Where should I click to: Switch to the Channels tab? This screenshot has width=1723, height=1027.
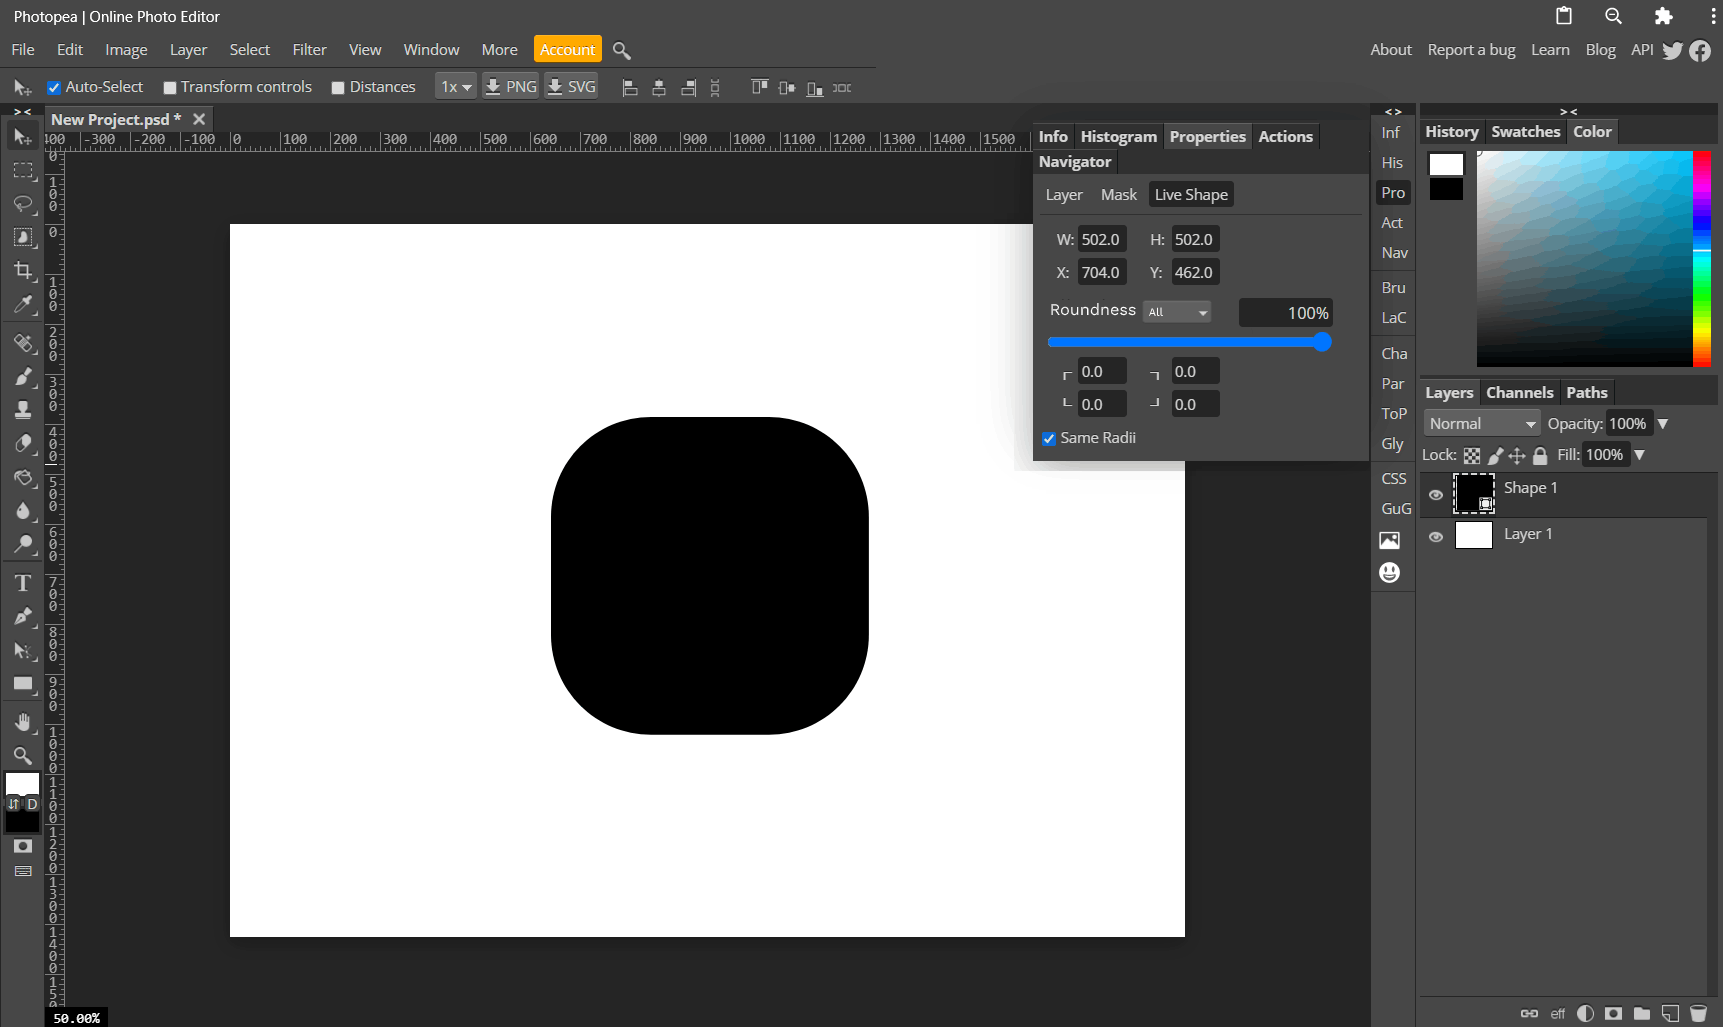coord(1519,392)
